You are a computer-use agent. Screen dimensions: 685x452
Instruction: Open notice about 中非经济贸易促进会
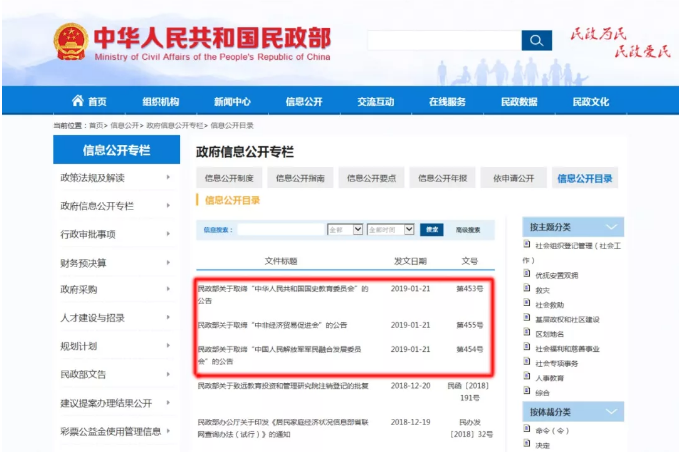[272, 325]
